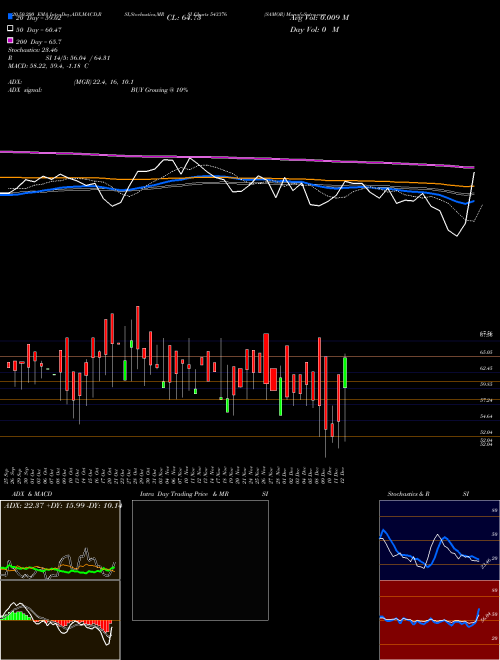Click the 'SI 14/3: 36.04 / 64.31' value
This screenshot has height=660, width=500.
[x=78, y=58]
